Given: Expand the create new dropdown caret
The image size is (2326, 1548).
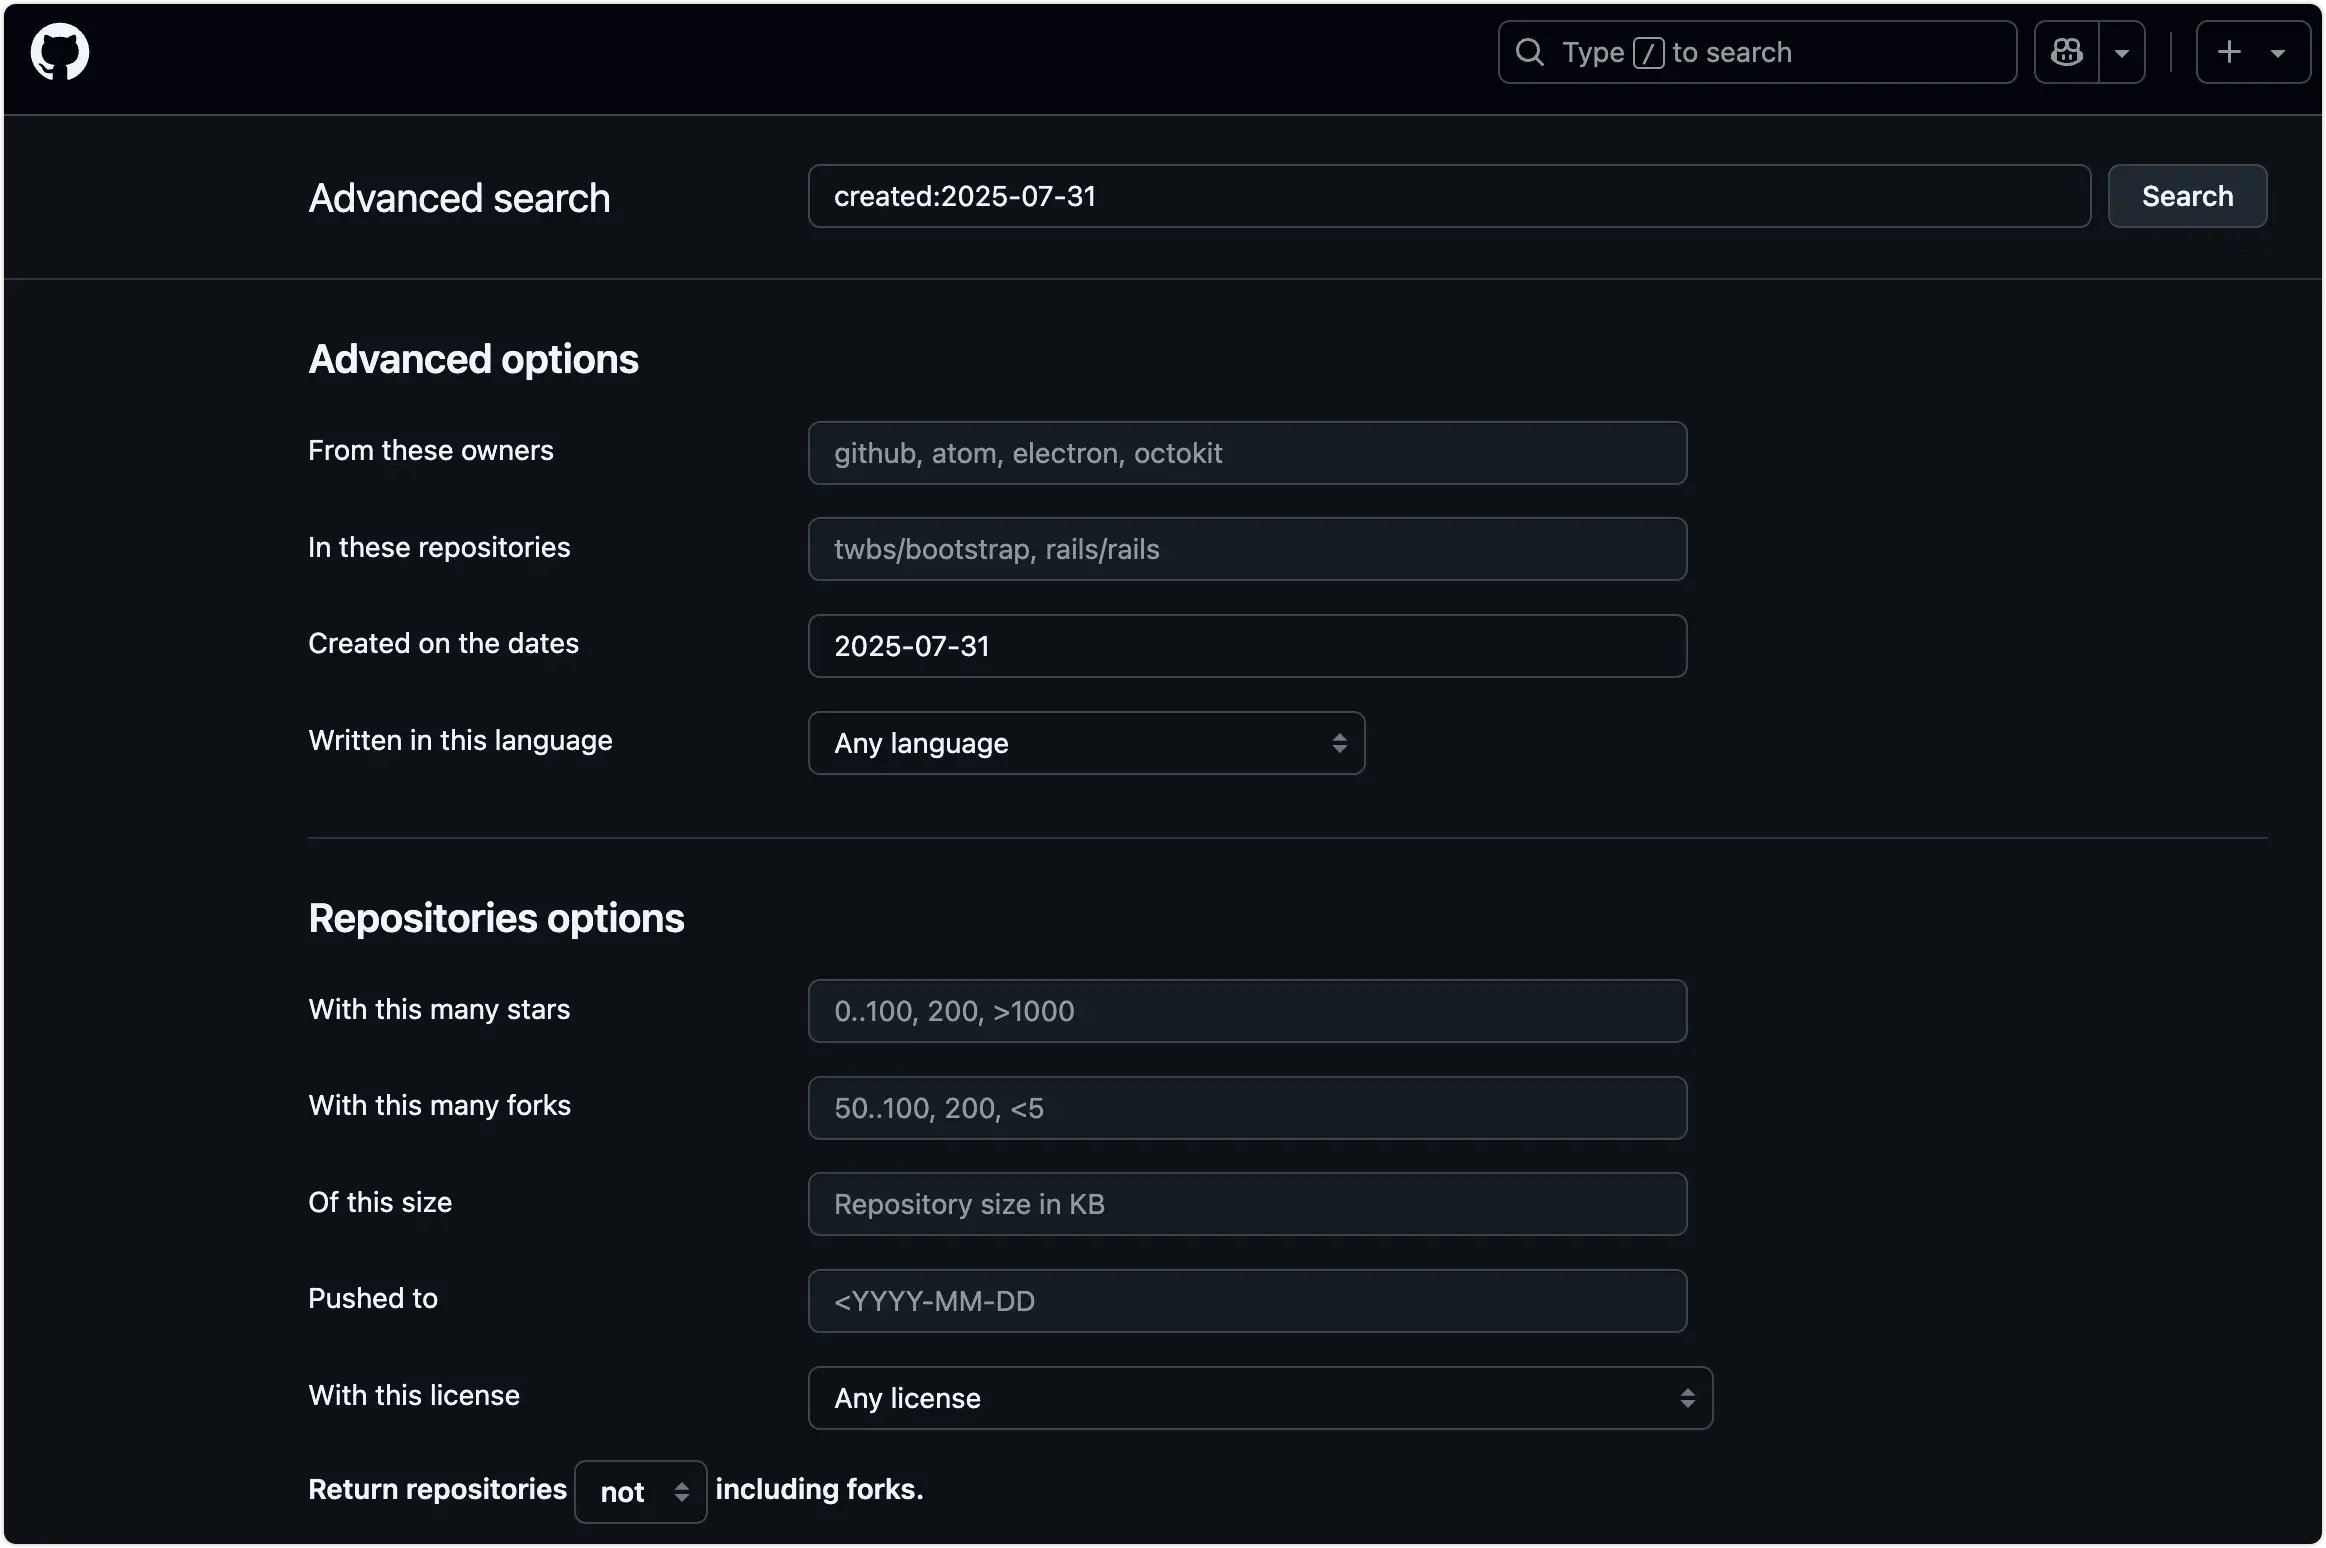Looking at the screenshot, I should [x=2281, y=52].
